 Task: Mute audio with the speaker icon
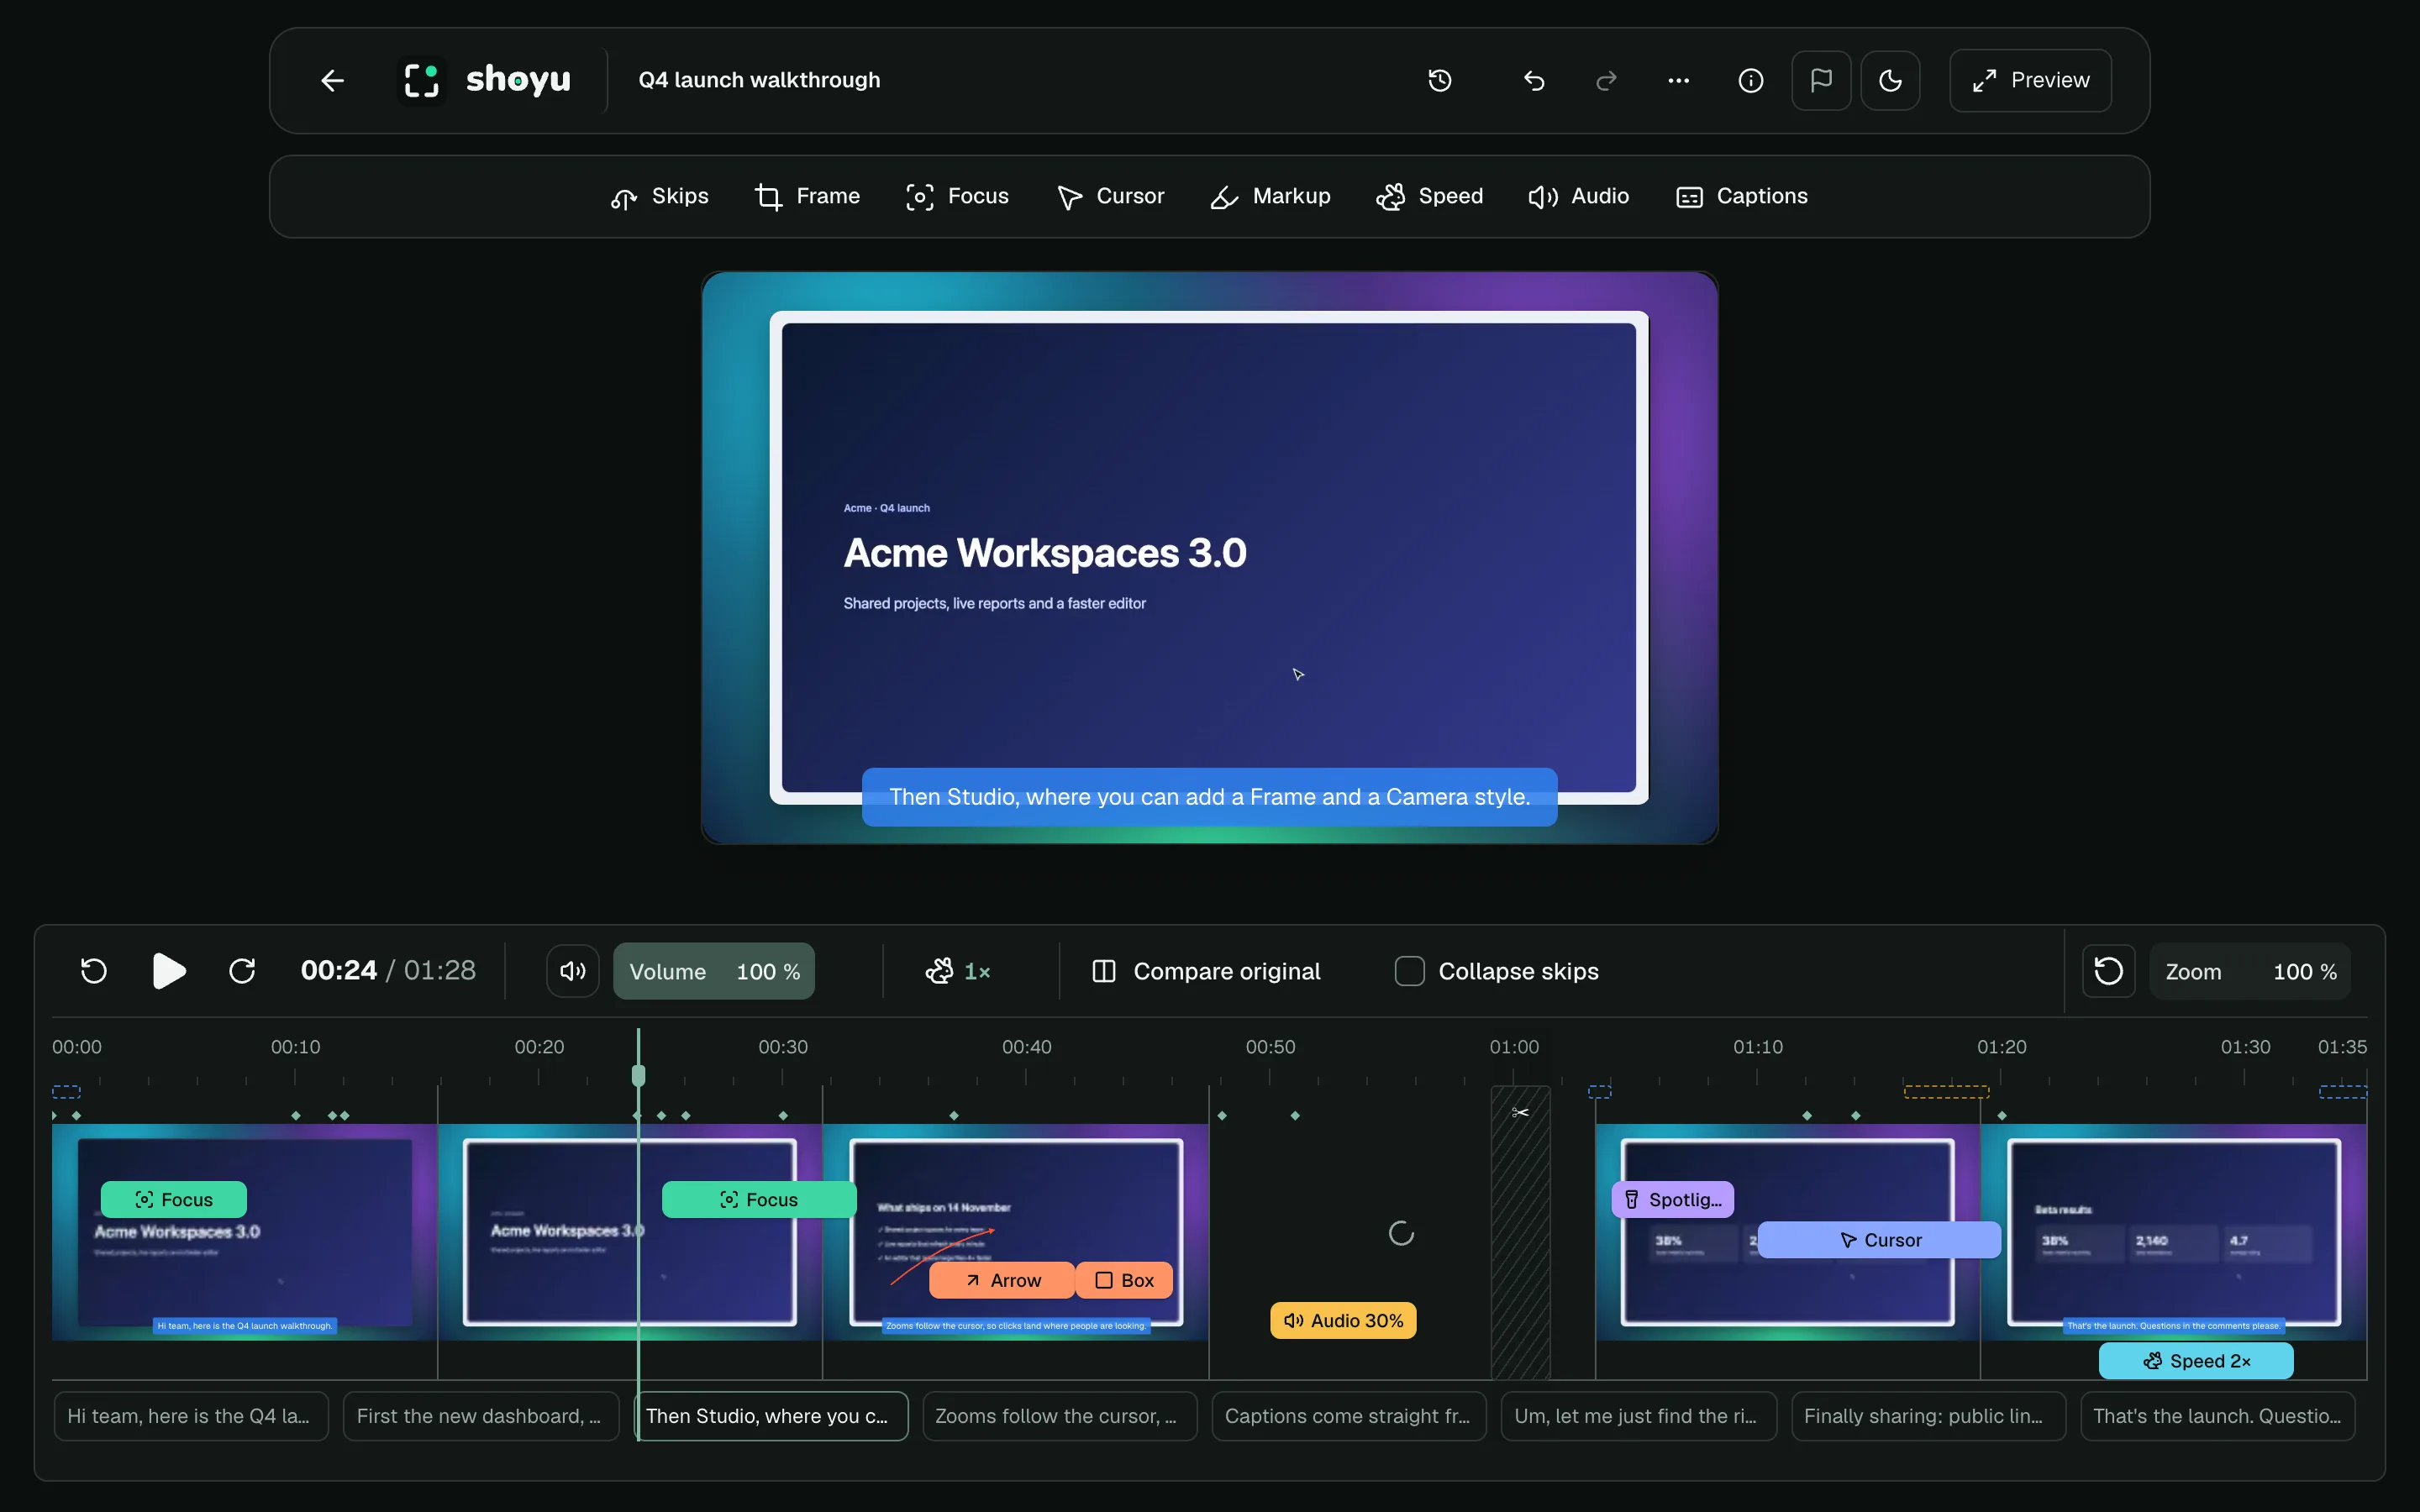pos(573,971)
